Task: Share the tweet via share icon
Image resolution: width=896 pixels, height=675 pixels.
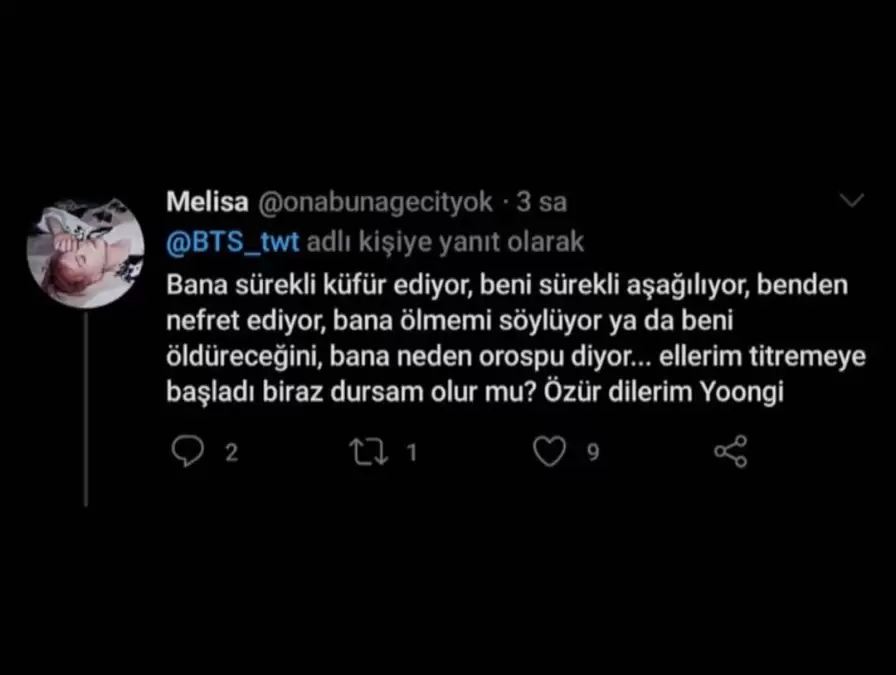Action: click(x=731, y=452)
